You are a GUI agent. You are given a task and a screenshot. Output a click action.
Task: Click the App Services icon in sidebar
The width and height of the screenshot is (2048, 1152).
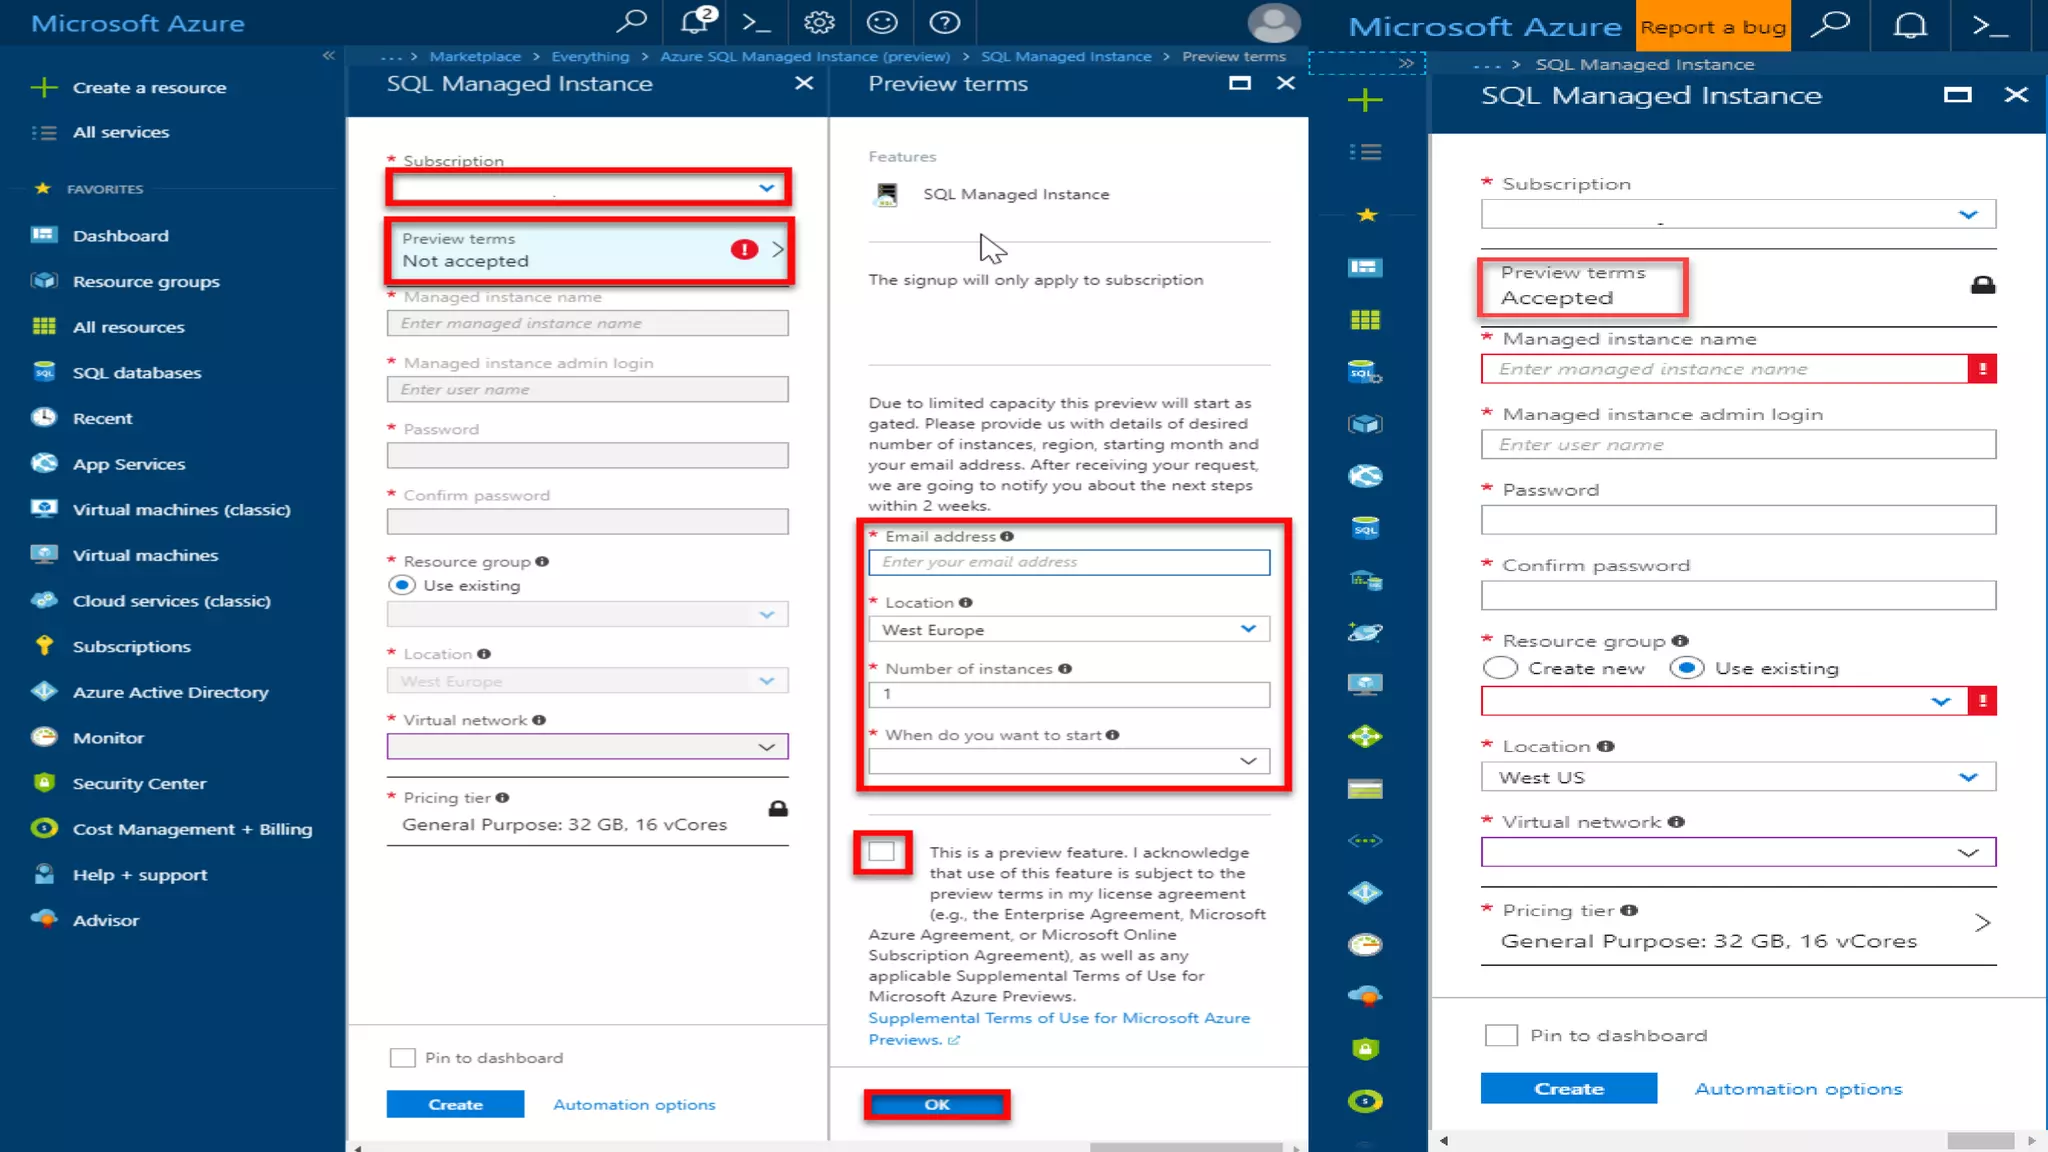pos(44,463)
